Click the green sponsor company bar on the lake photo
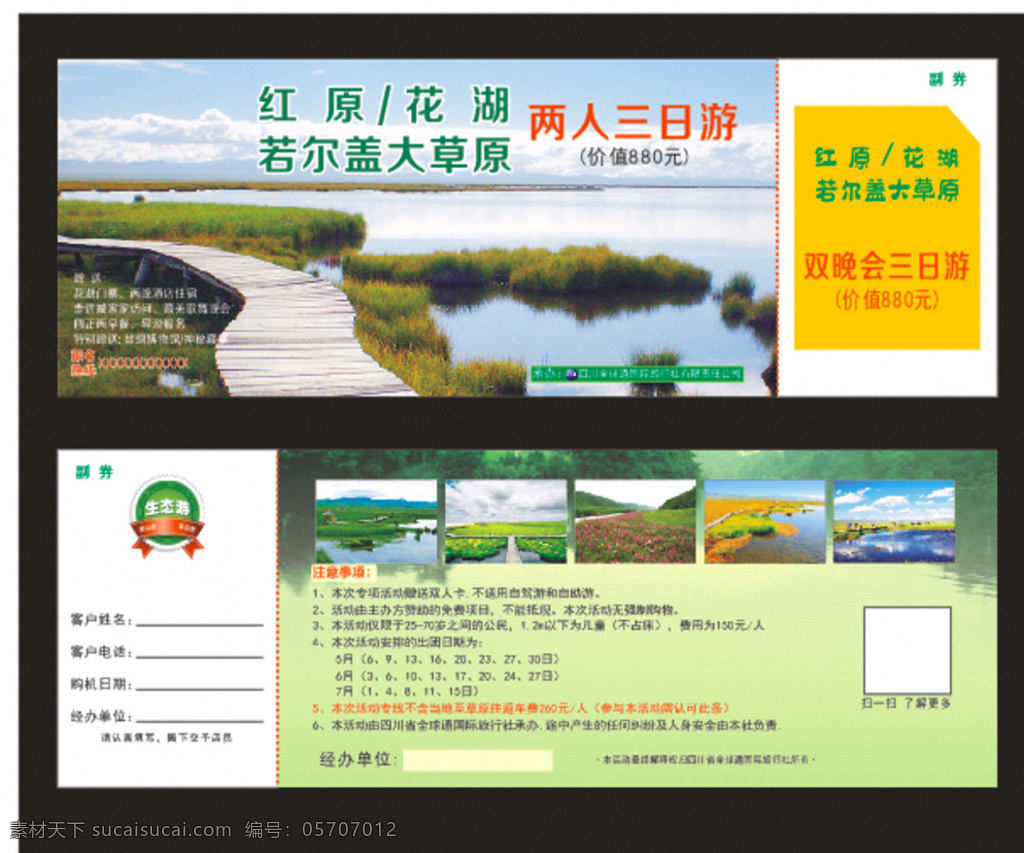This screenshot has height=853, width=1024. click(637, 374)
